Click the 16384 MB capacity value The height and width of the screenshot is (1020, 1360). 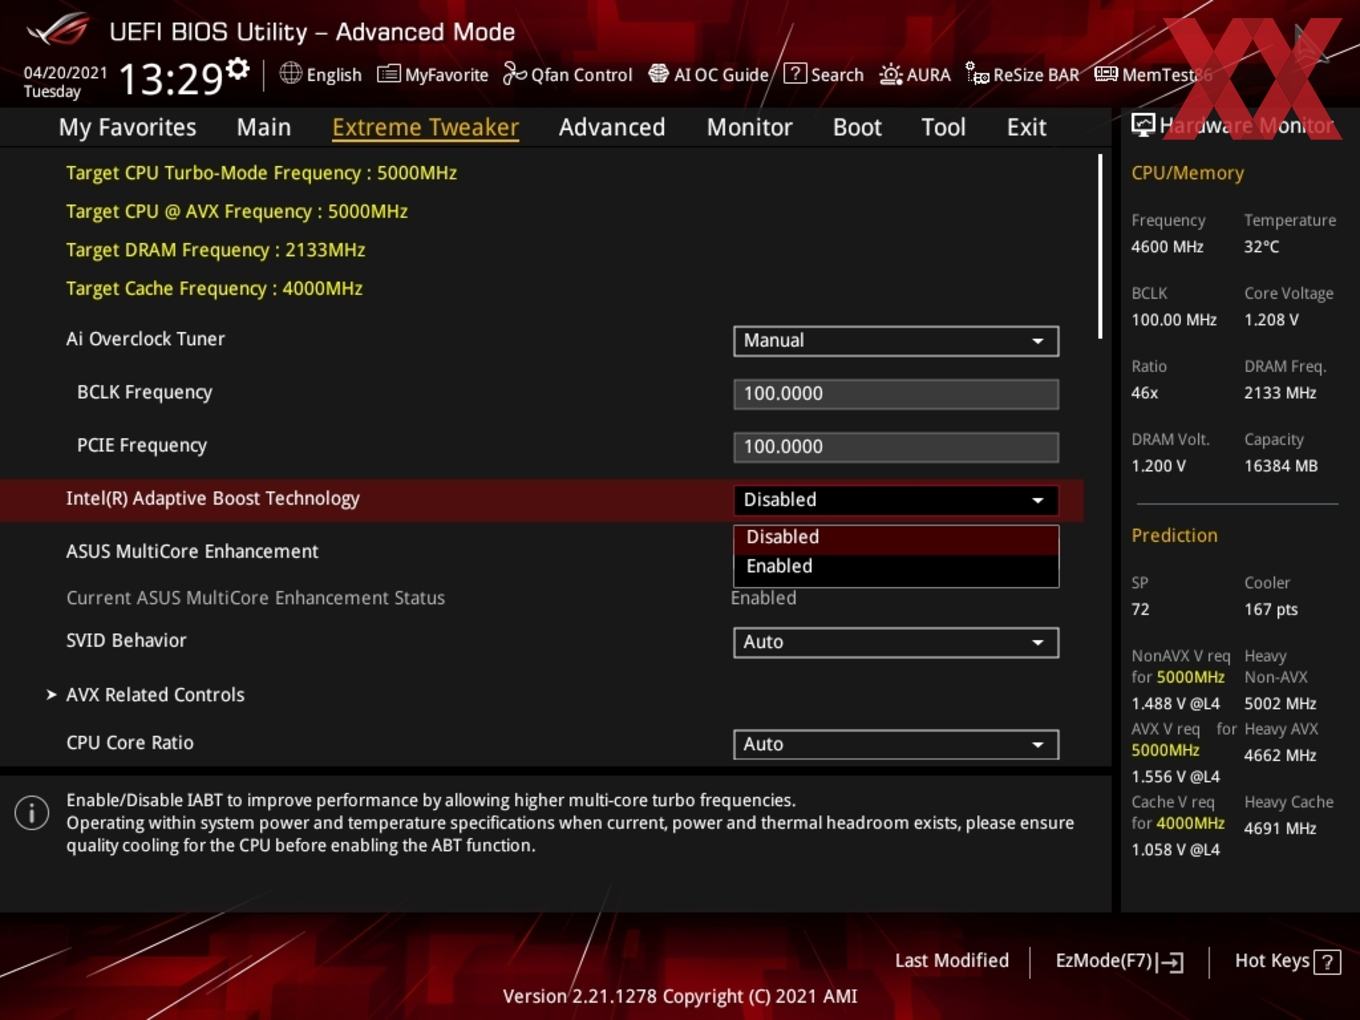coord(1281,466)
